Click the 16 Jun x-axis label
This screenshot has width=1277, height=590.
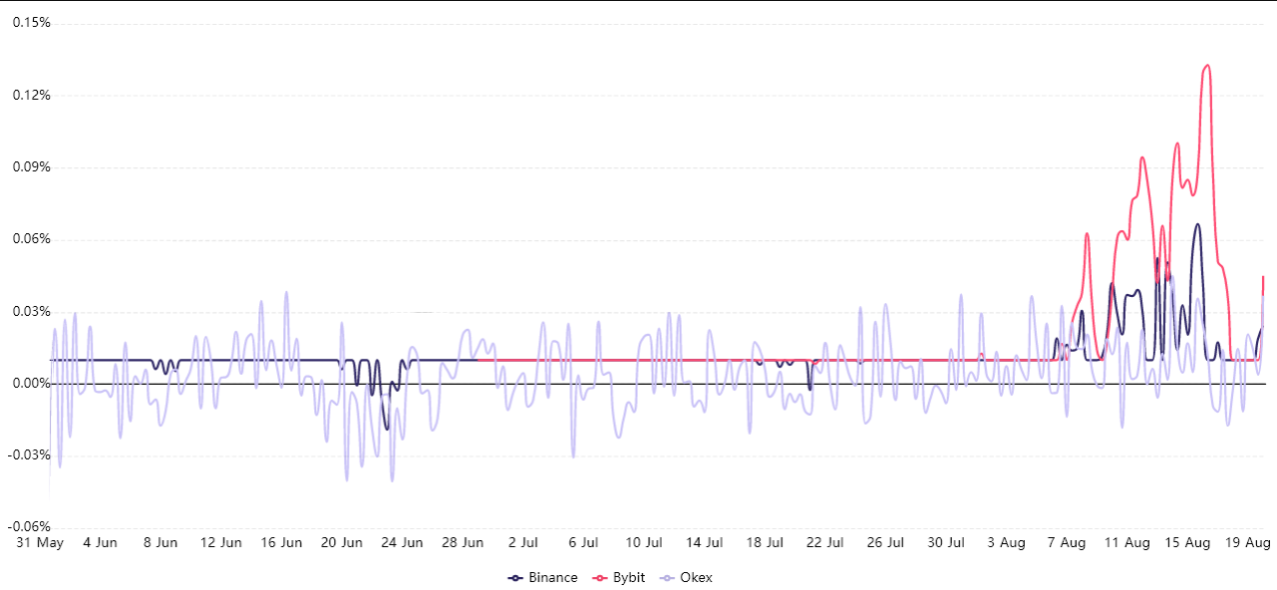click(x=281, y=543)
